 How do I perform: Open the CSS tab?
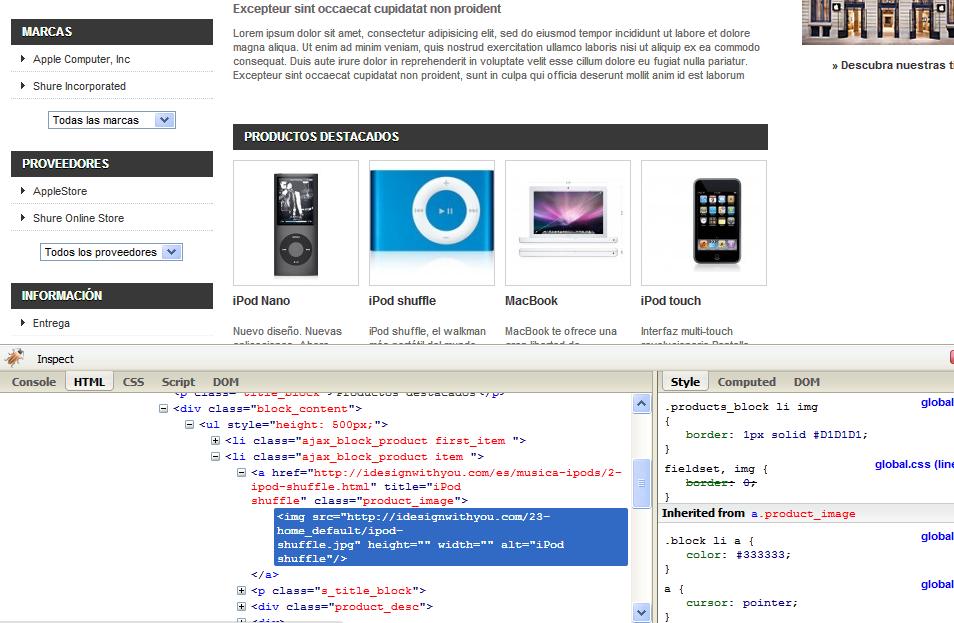(x=133, y=382)
